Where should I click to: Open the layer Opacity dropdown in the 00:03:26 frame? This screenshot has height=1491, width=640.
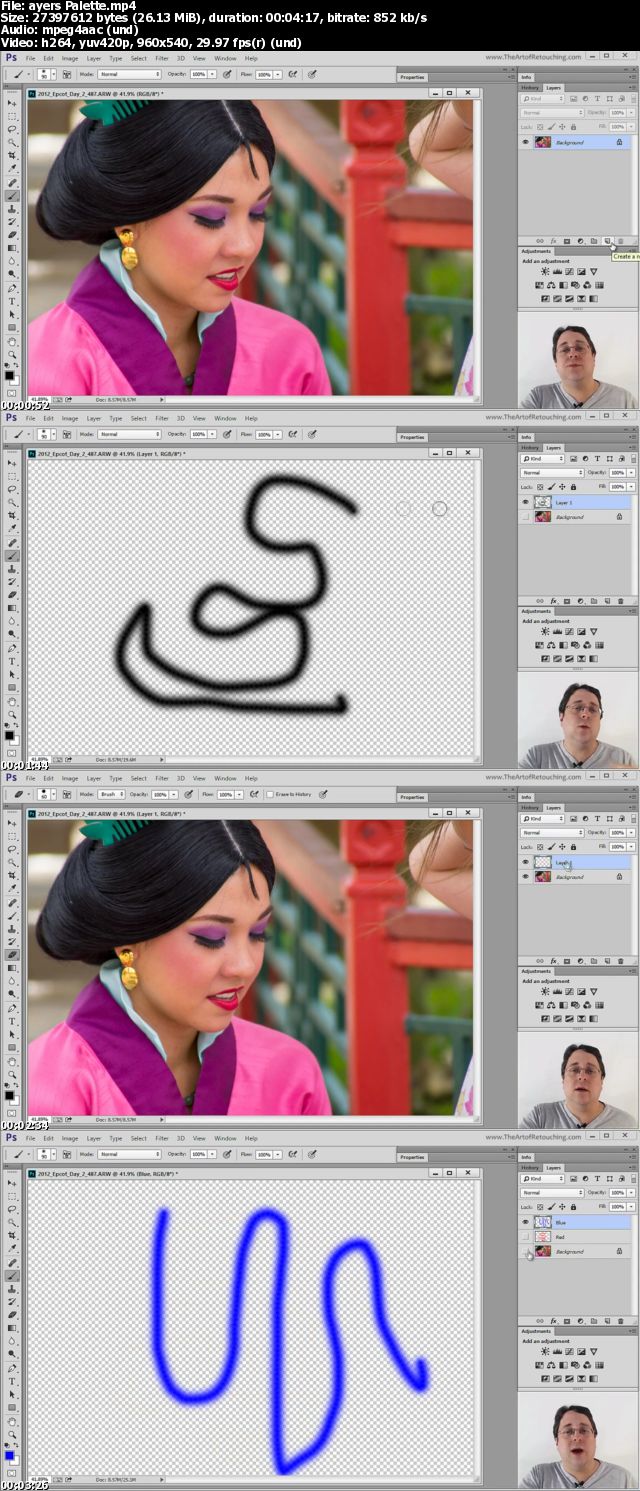pyautogui.click(x=631, y=1193)
